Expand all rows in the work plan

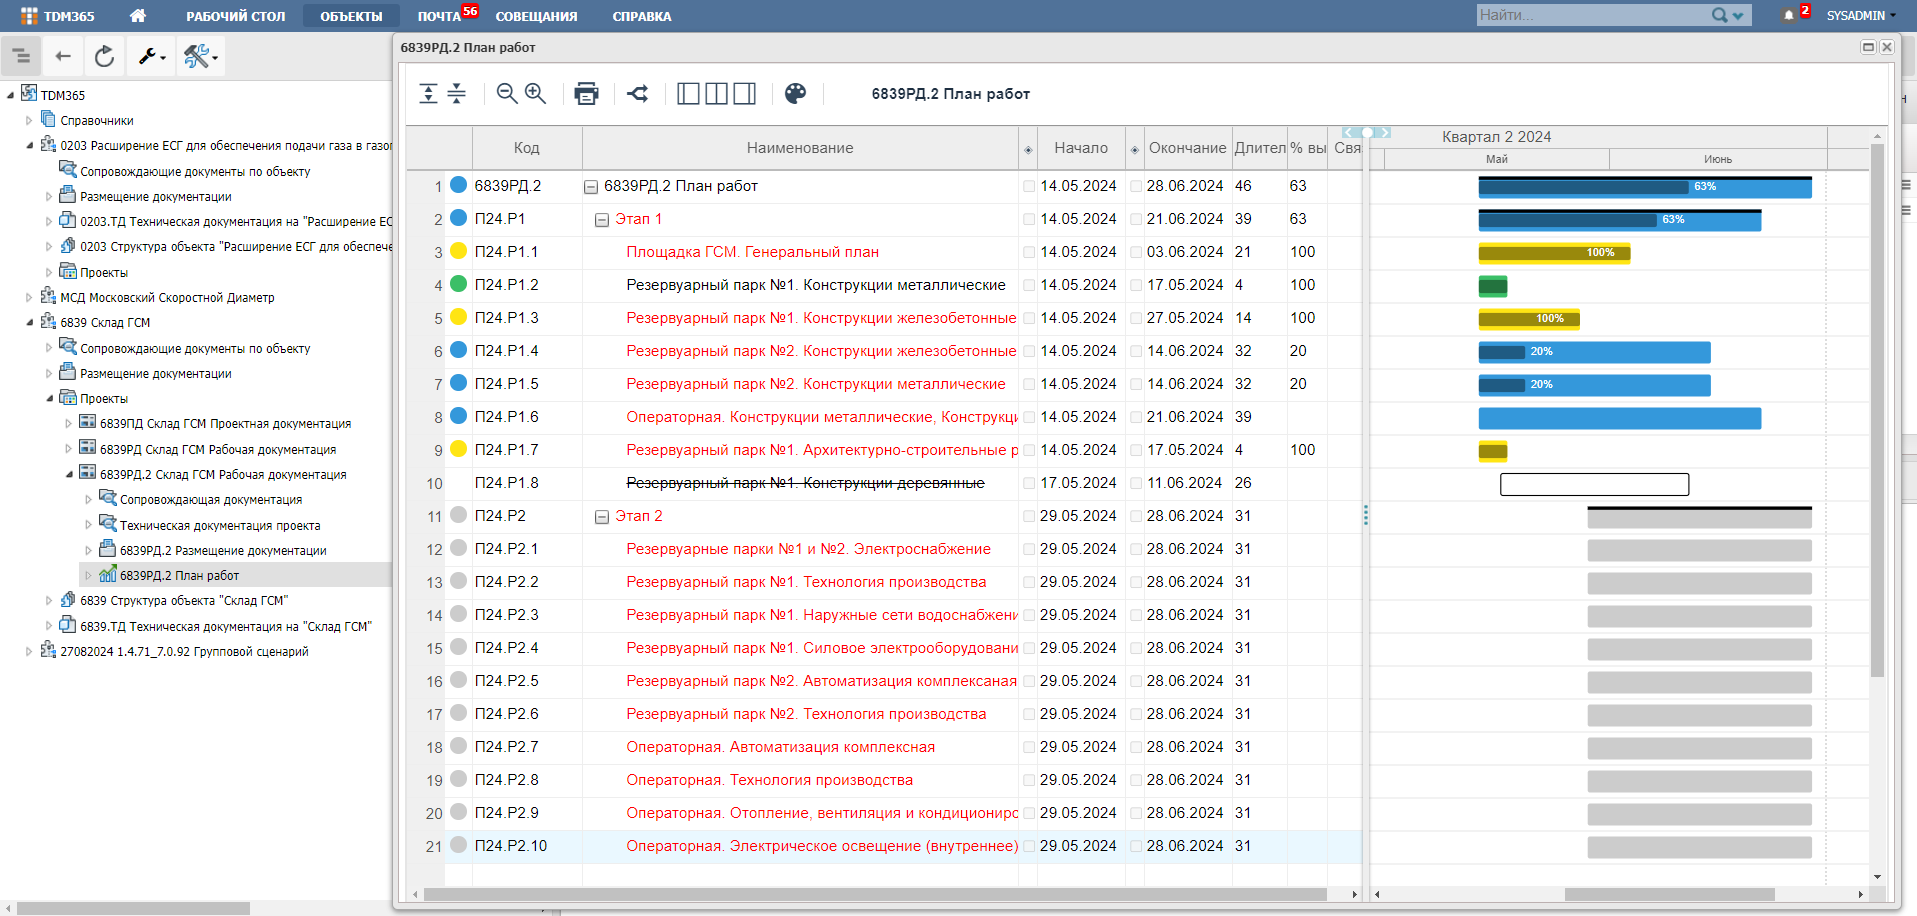pyautogui.click(x=428, y=94)
